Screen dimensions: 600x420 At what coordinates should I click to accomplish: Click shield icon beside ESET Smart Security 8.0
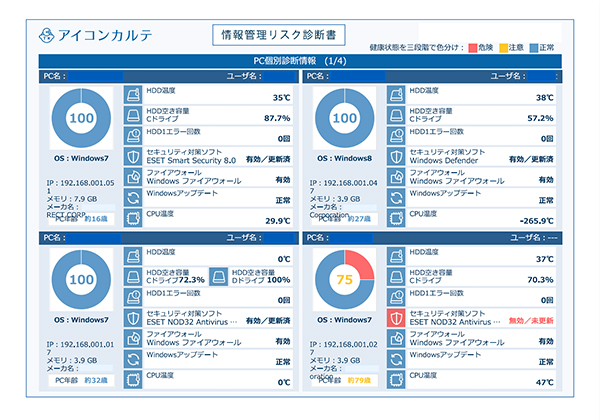click(x=133, y=156)
